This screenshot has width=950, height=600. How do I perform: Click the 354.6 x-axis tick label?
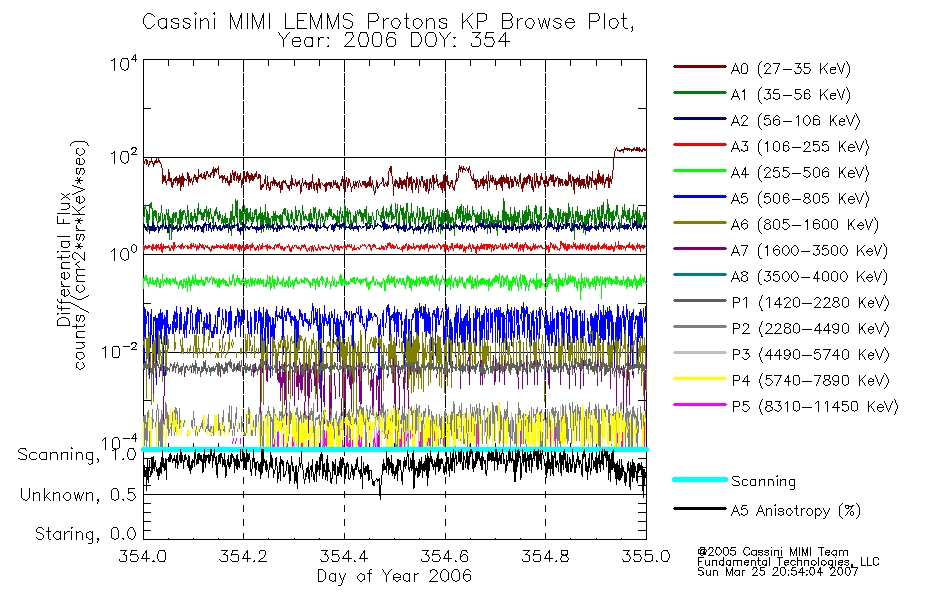tap(445, 556)
